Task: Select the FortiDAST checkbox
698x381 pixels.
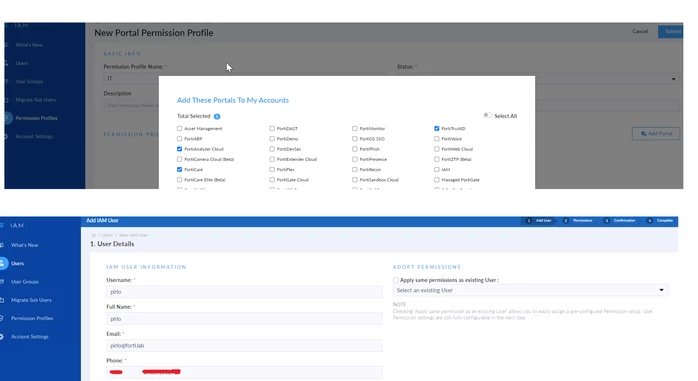Action: click(x=272, y=129)
